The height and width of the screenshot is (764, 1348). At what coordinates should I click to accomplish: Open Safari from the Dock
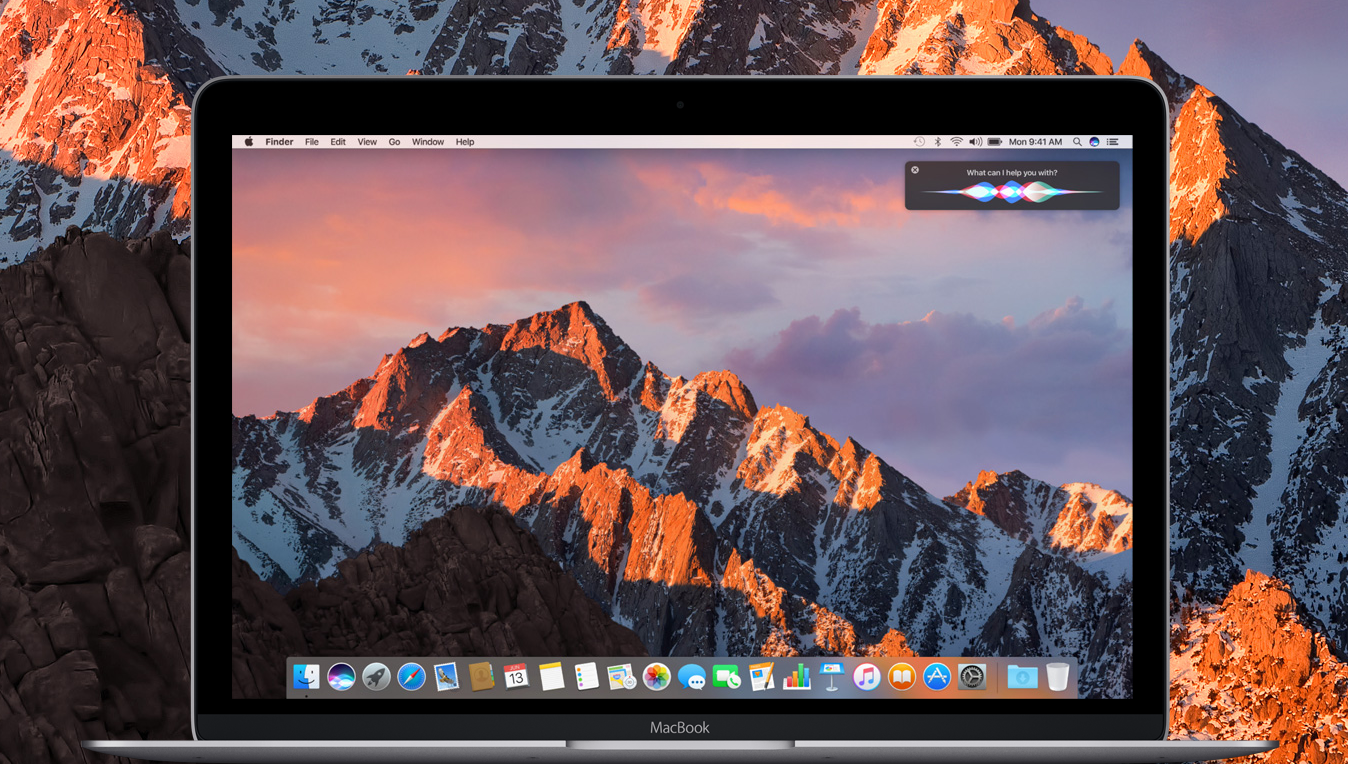tap(410, 677)
